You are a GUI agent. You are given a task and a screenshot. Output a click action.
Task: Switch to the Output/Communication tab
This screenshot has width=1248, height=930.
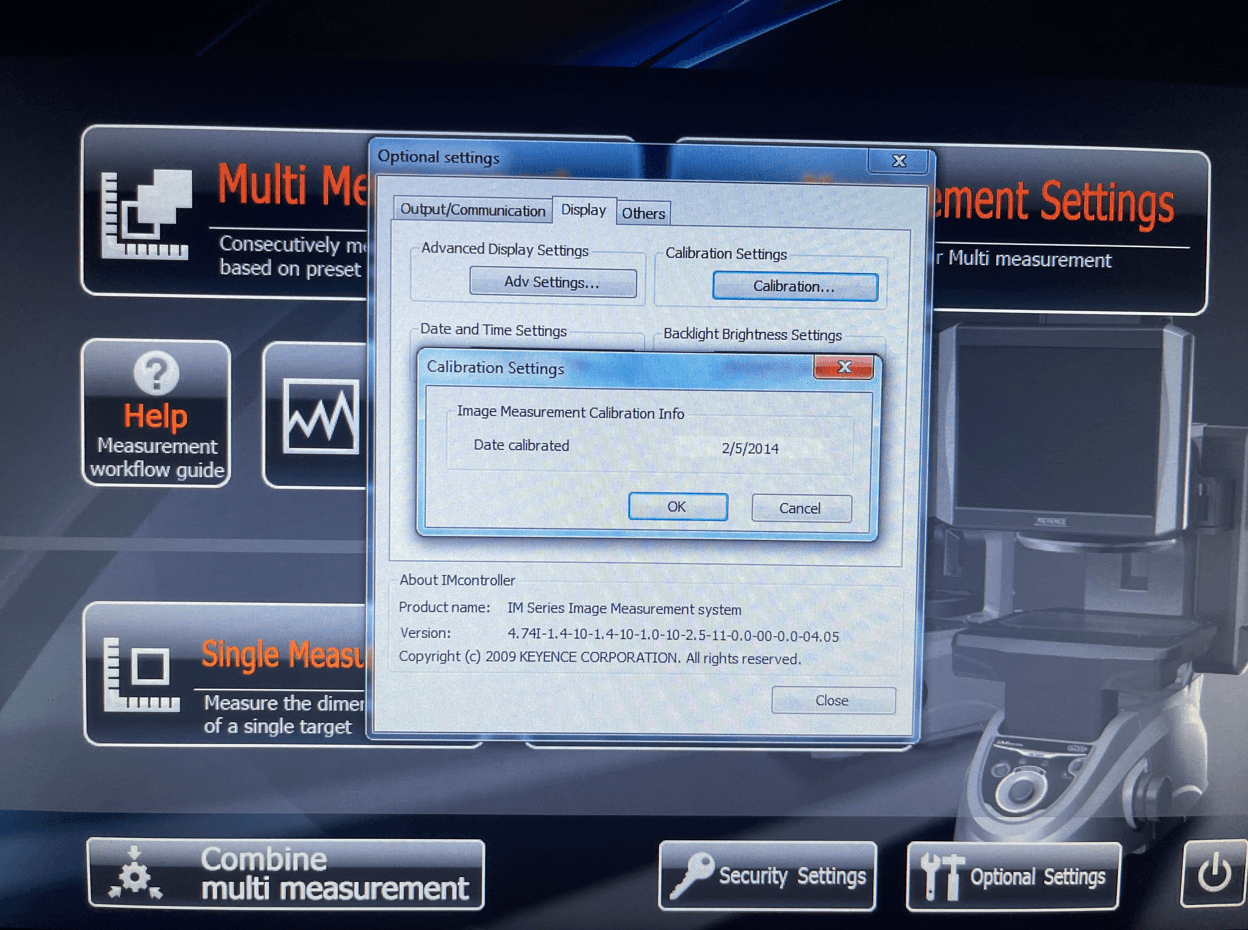472,210
